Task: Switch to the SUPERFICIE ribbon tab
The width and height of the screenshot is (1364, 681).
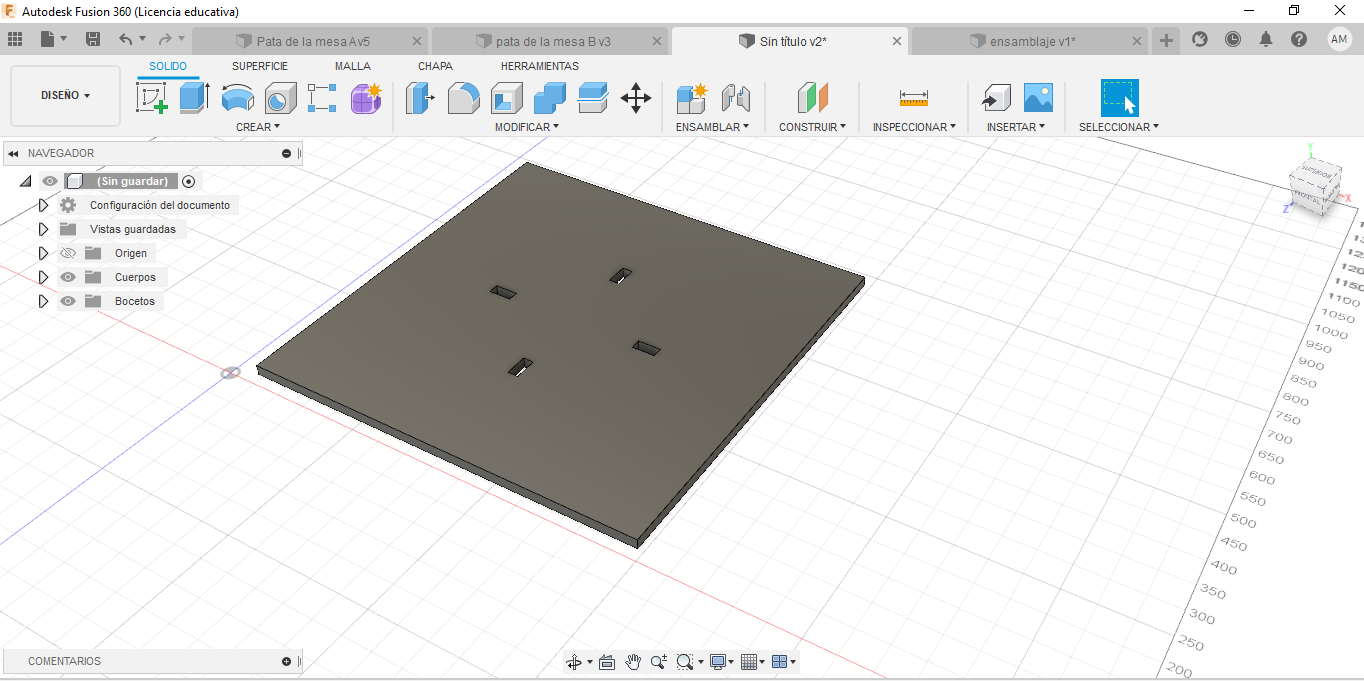Action: coord(260,66)
